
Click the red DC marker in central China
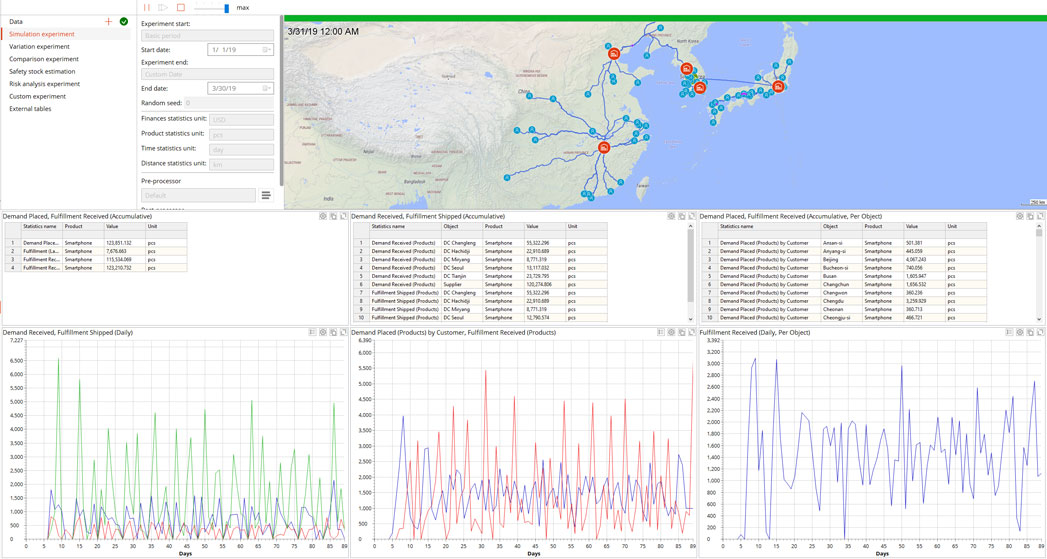click(604, 148)
